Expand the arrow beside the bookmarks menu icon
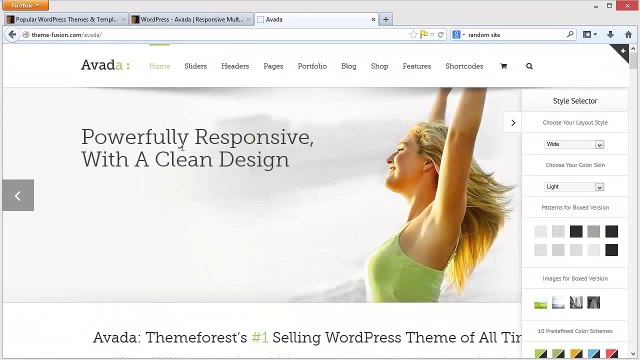 tap(595, 35)
